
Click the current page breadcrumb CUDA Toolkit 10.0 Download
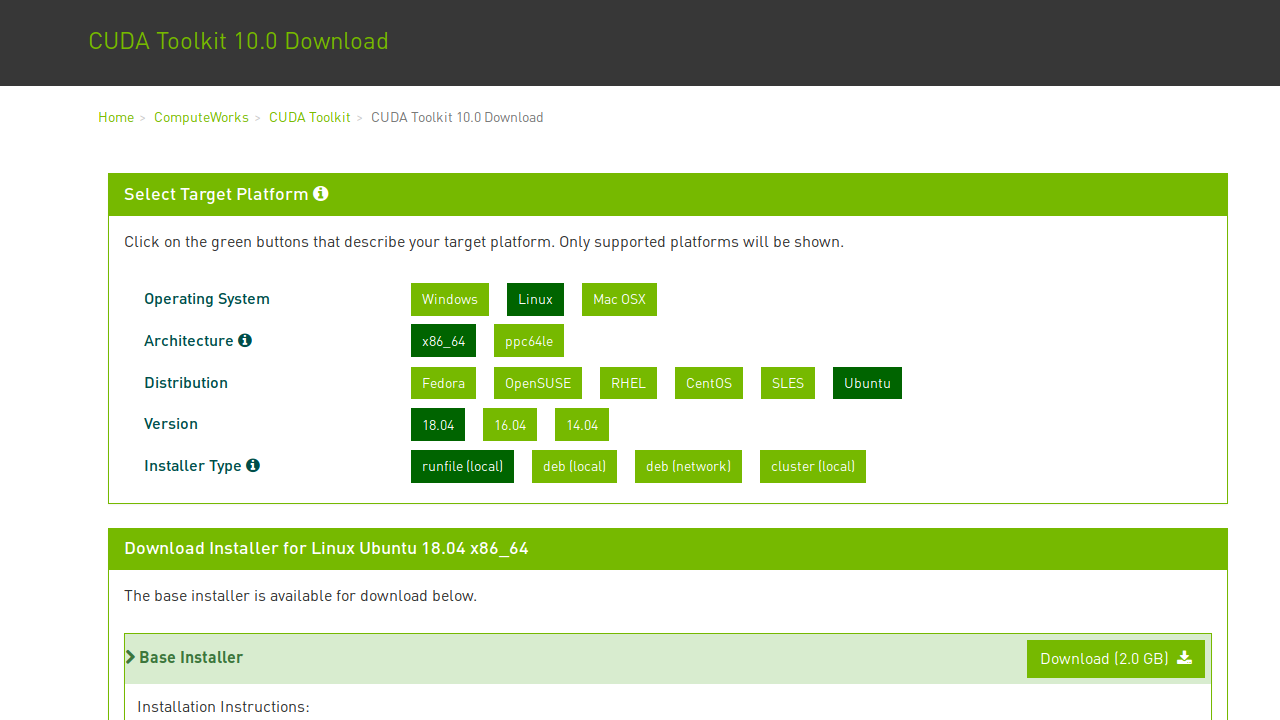point(457,117)
